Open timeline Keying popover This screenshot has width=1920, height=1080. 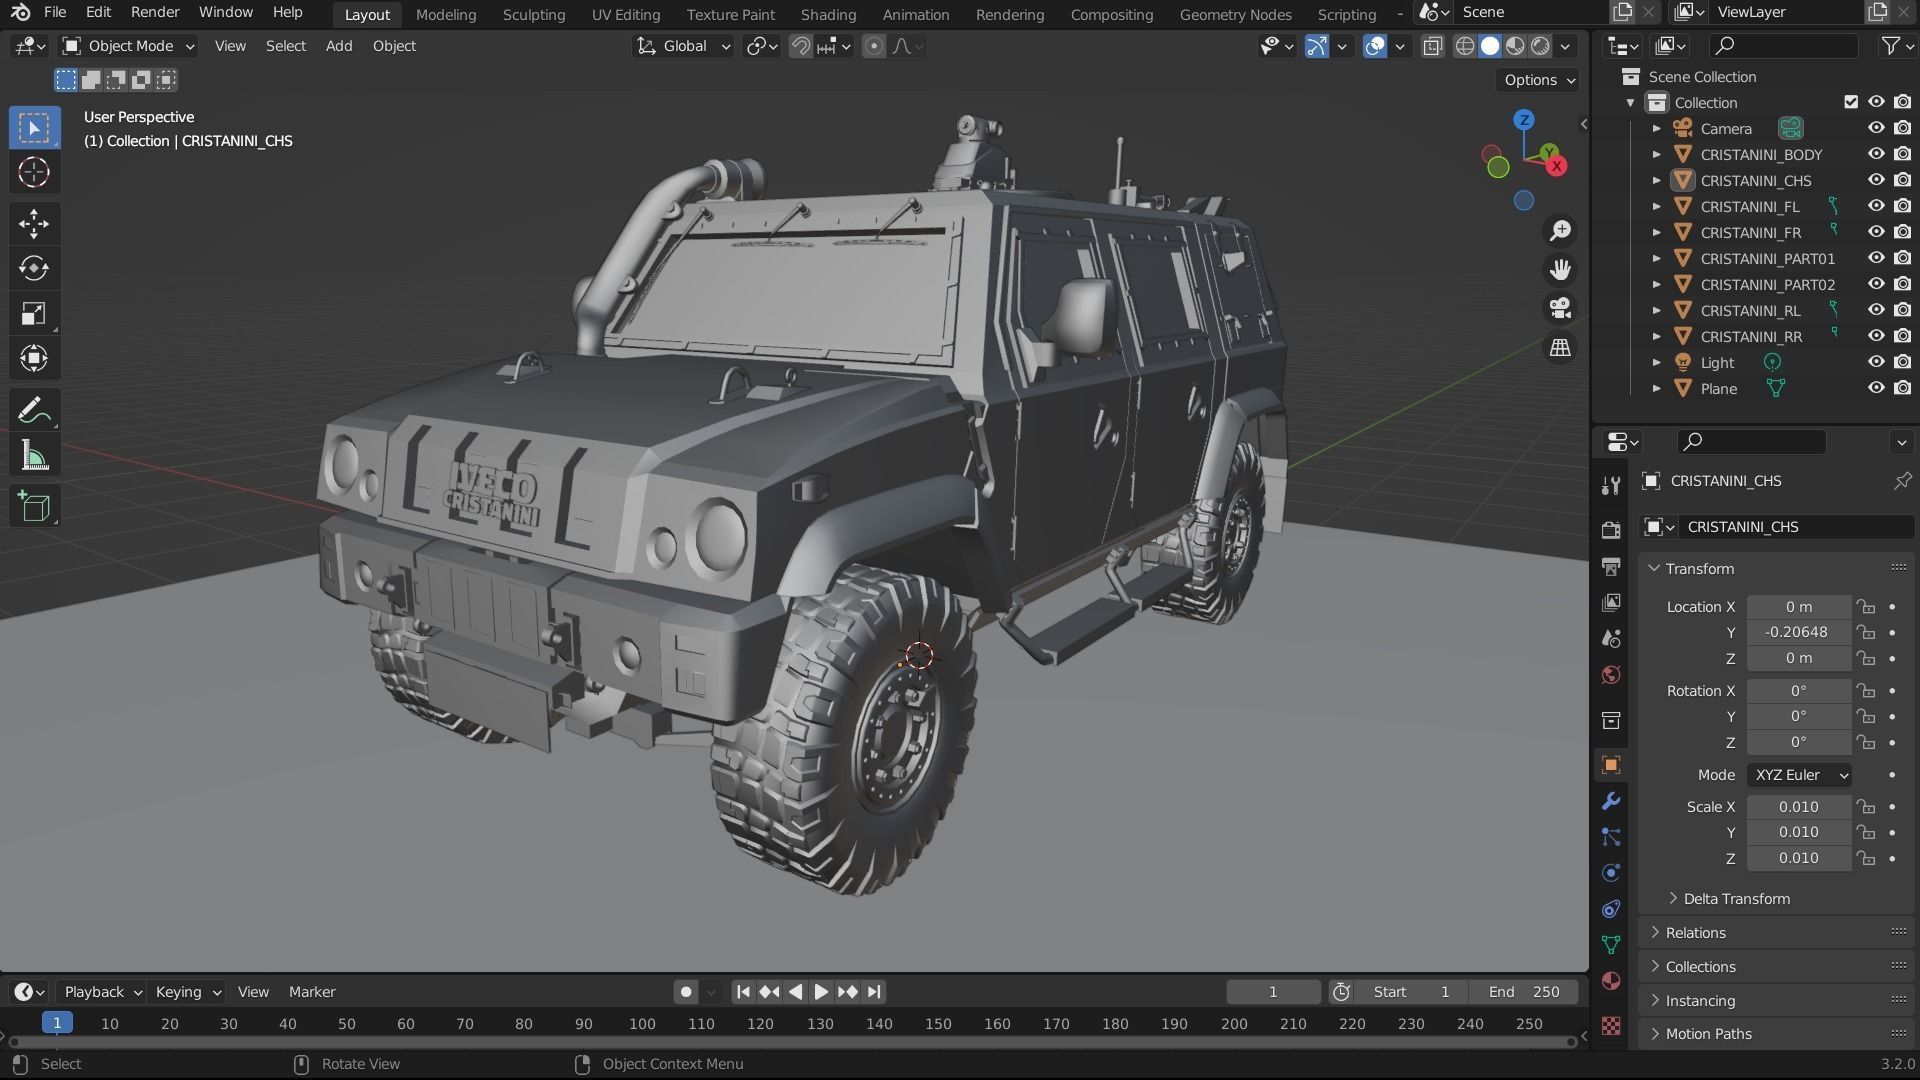pyautogui.click(x=187, y=992)
